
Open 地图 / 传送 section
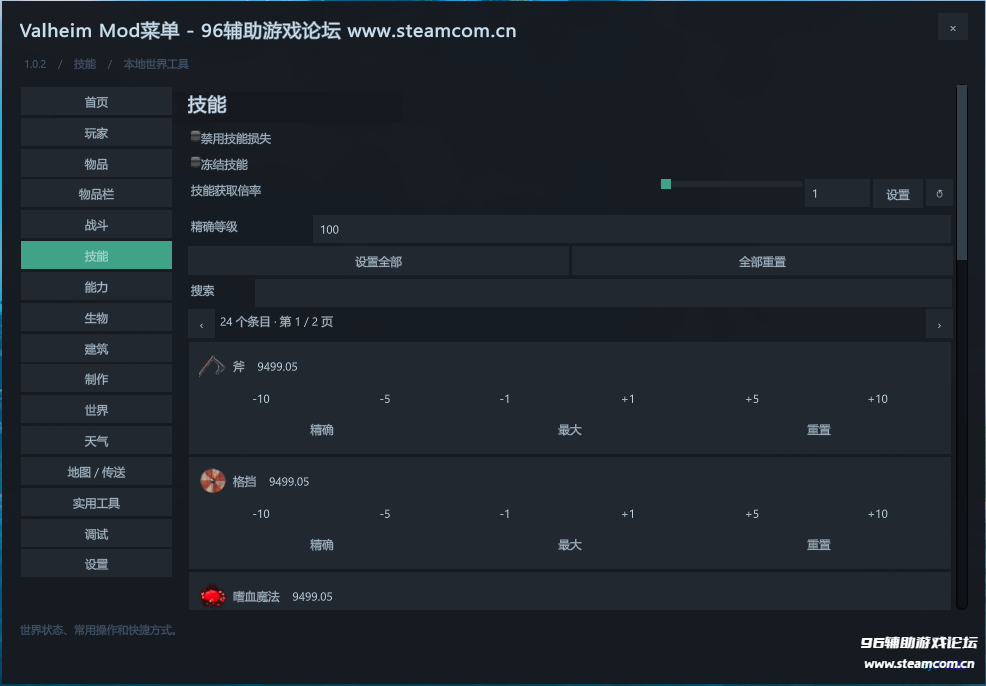pyautogui.click(x=96, y=471)
